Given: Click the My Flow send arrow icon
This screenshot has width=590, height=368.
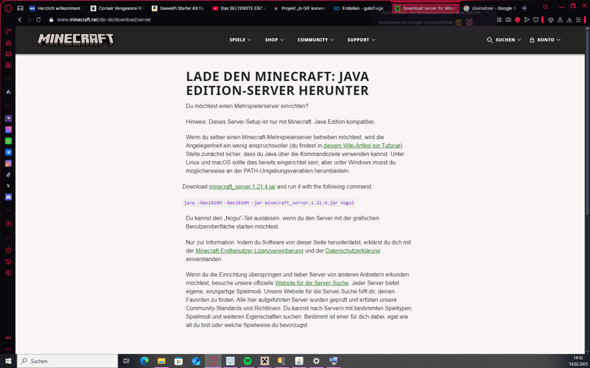Looking at the screenshot, I should pyautogui.click(x=526, y=20).
